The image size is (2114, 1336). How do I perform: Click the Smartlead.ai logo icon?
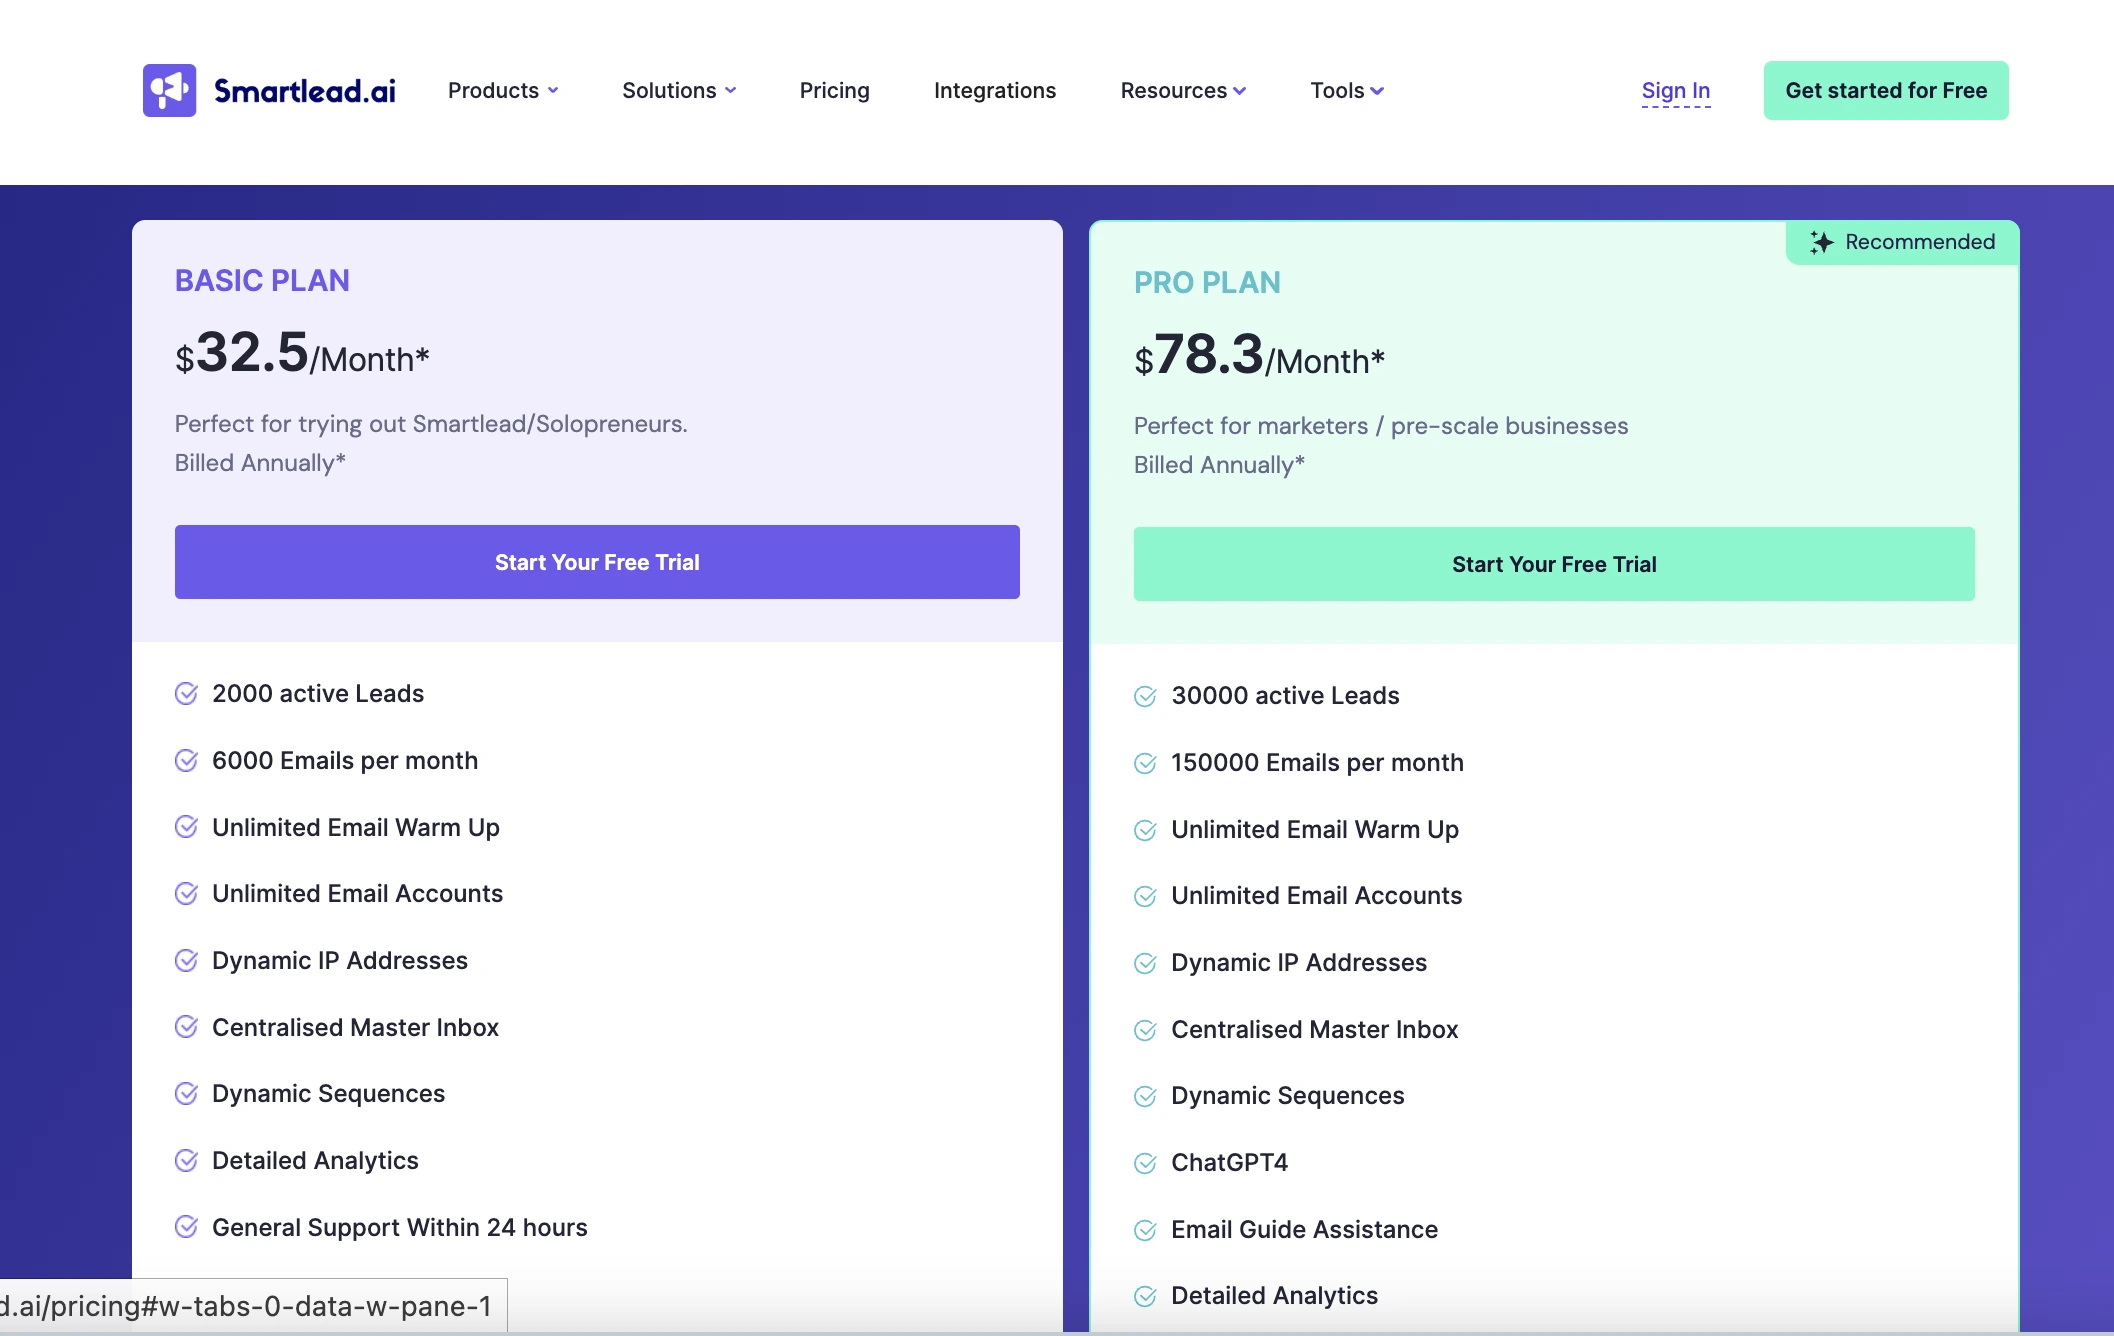170,90
